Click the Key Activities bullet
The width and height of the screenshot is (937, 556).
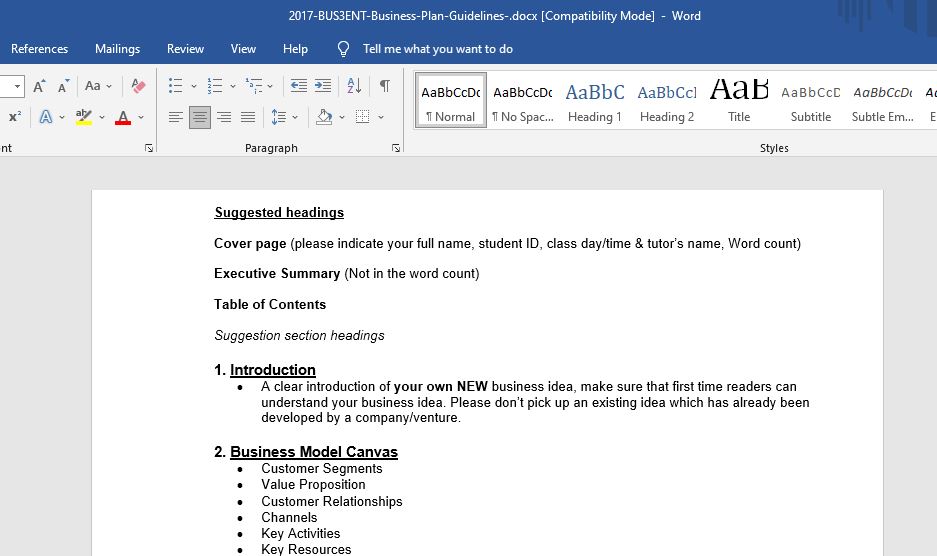point(301,533)
